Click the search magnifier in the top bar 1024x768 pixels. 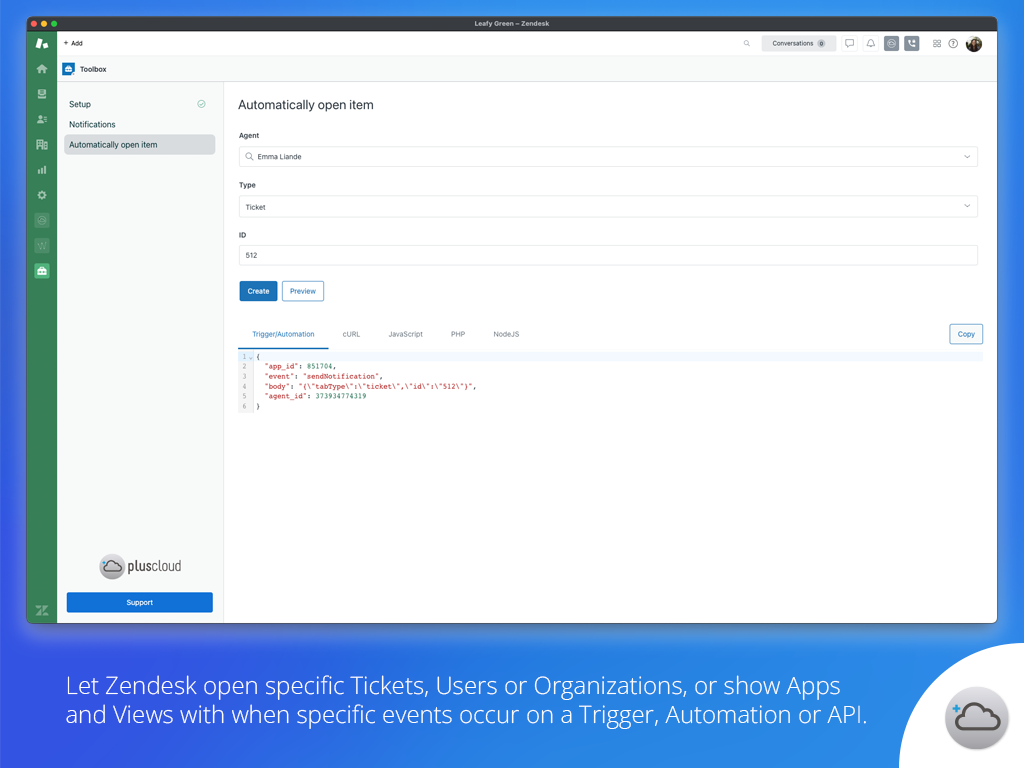click(746, 44)
